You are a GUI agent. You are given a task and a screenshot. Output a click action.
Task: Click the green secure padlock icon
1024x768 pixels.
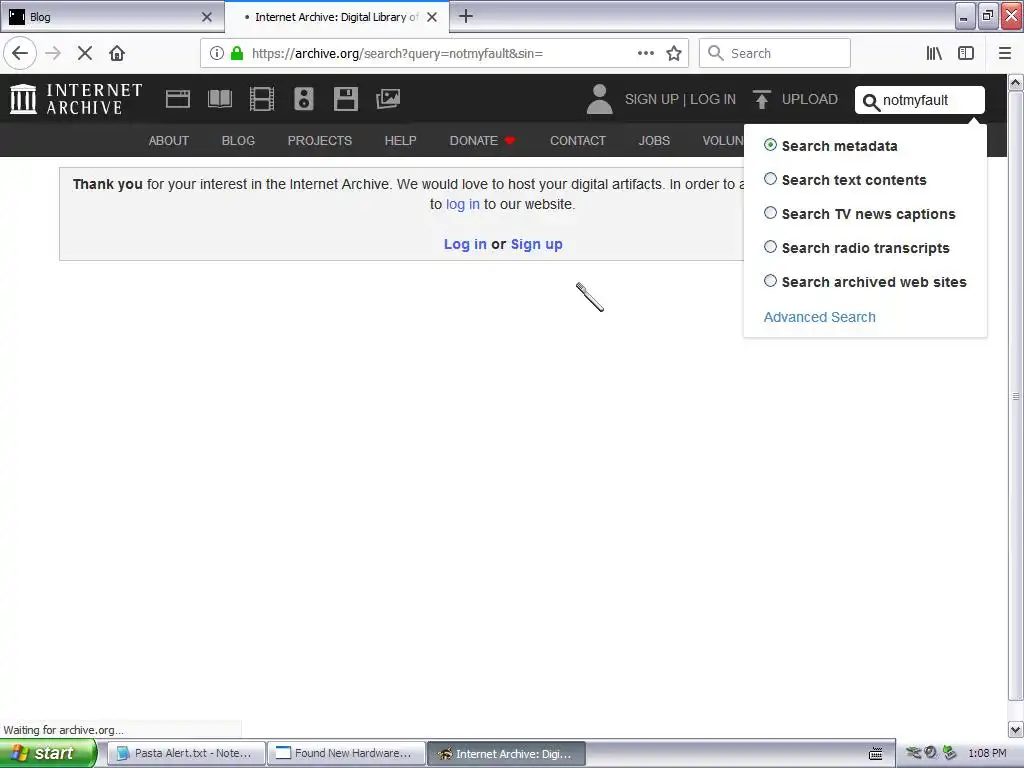coord(237,54)
